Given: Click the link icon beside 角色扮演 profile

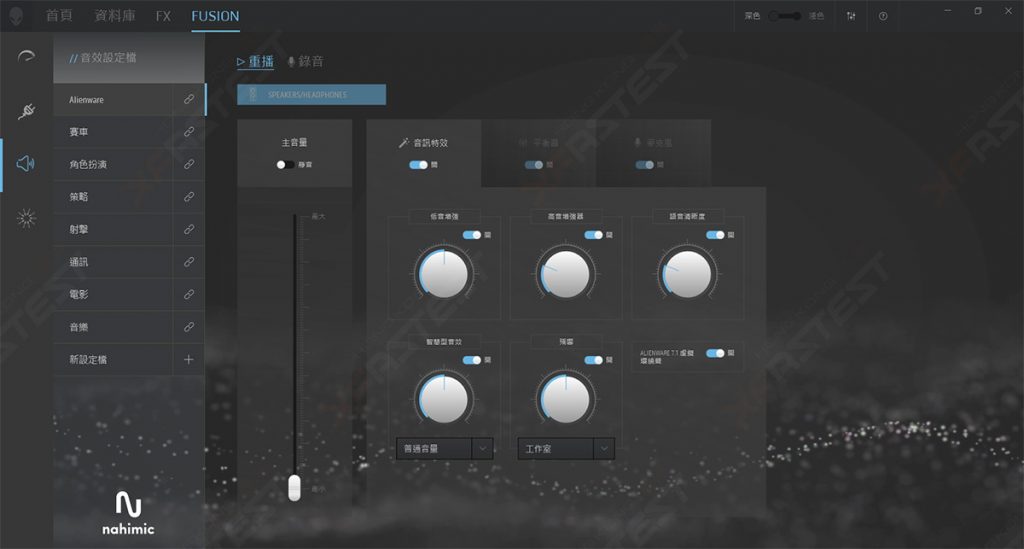Looking at the screenshot, I should [189, 165].
